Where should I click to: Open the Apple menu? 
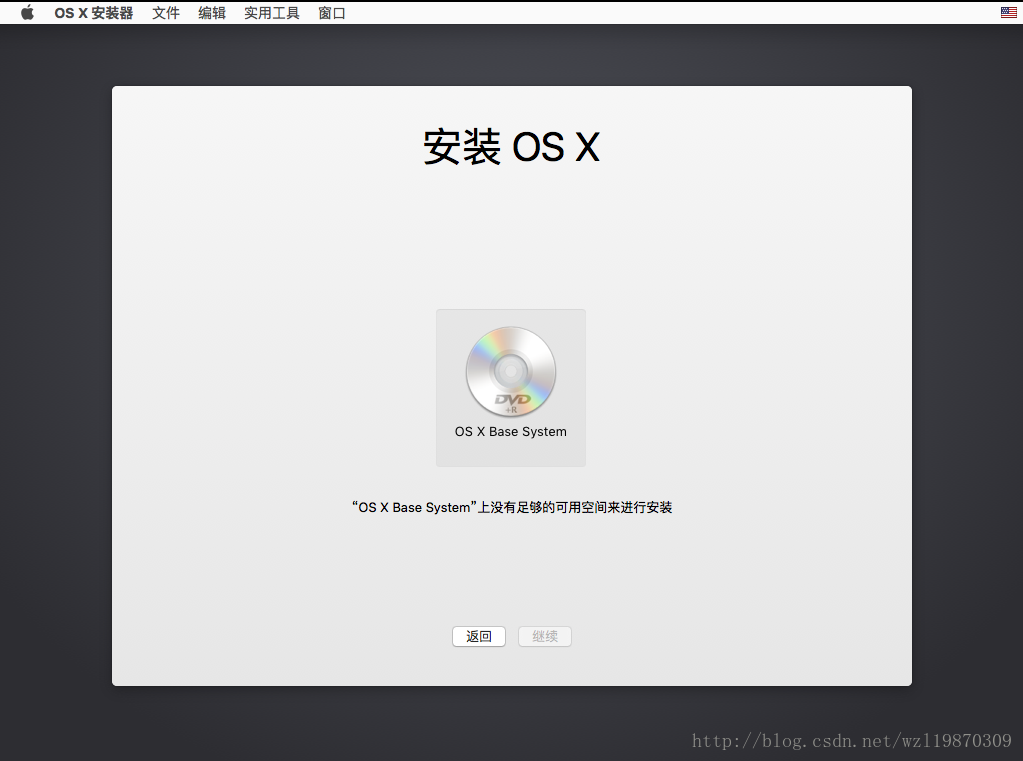27,12
